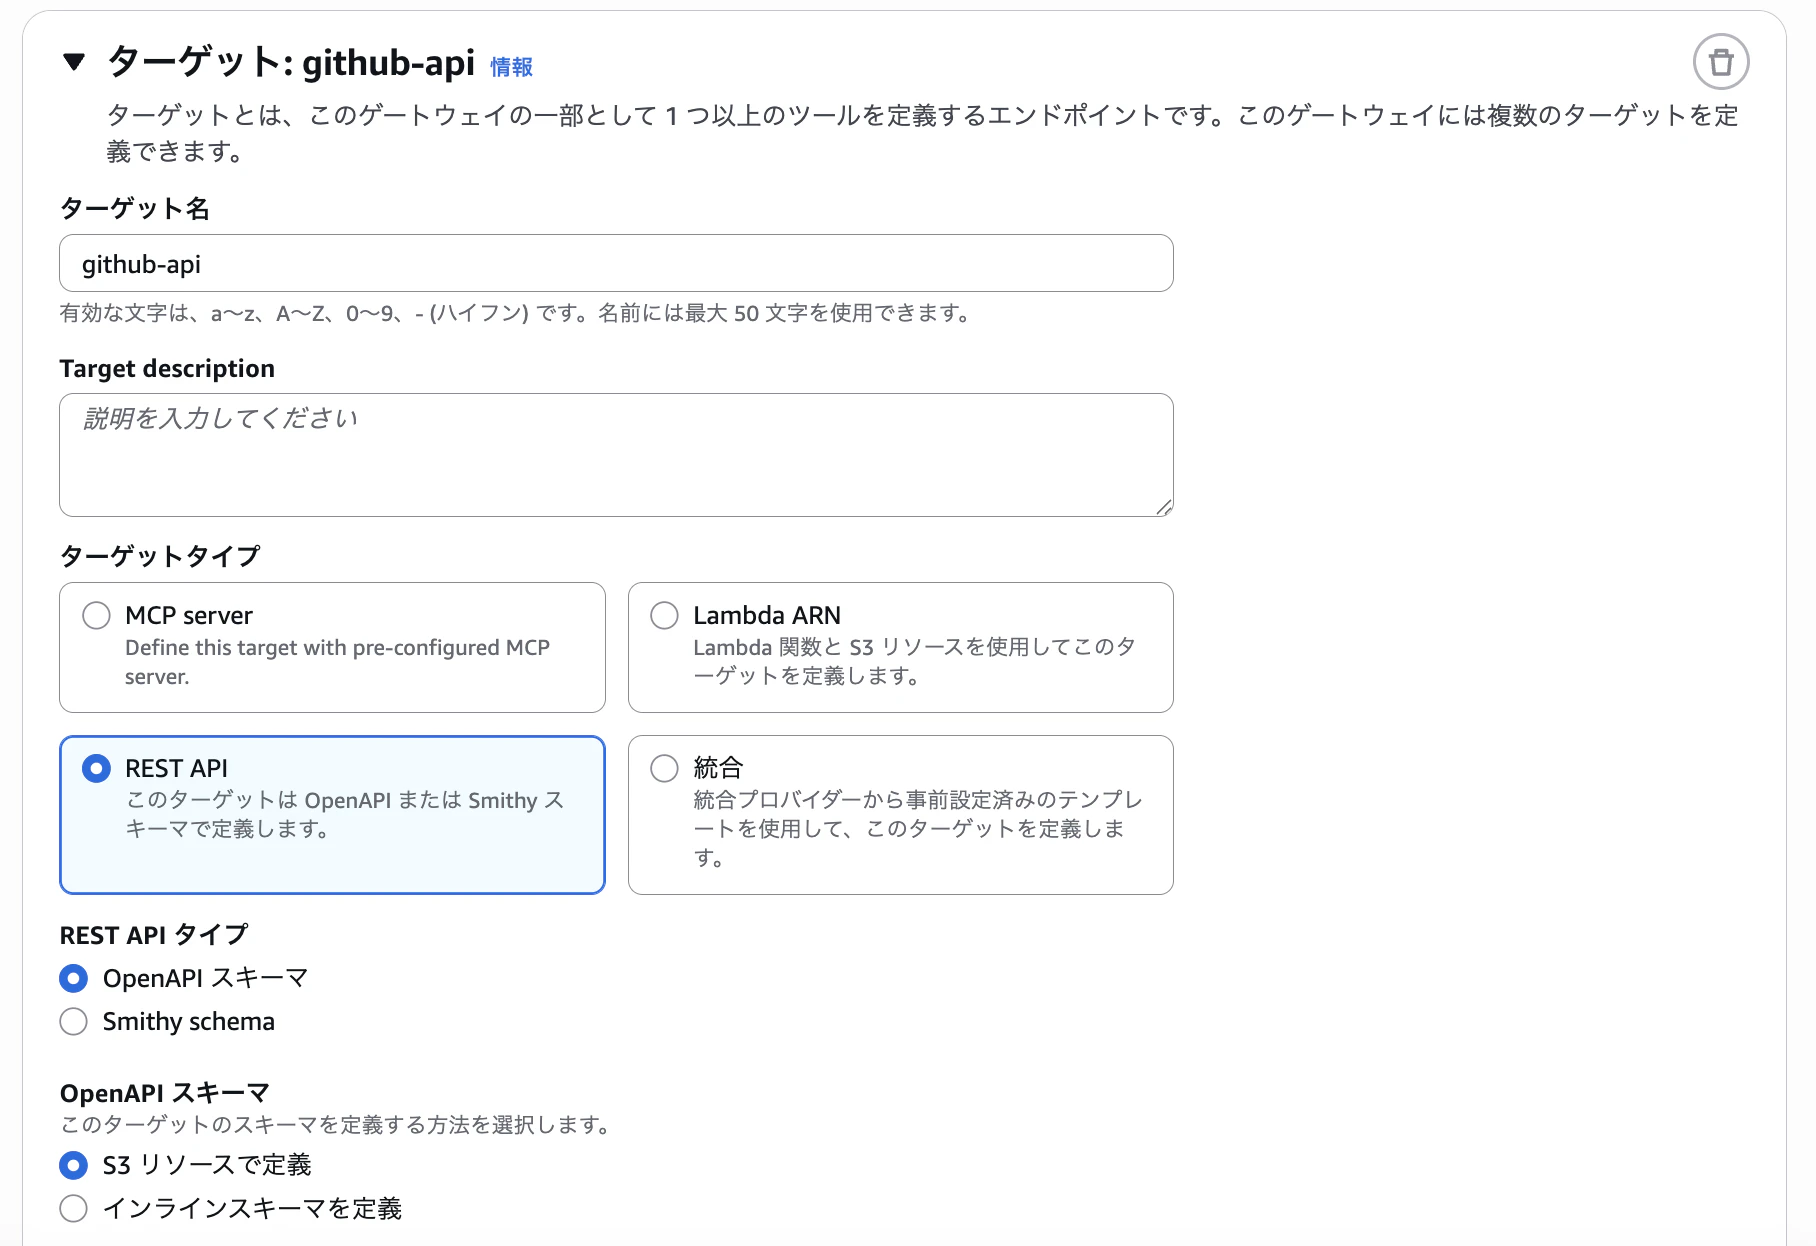Click the delete target trash icon
The image size is (1816, 1246).
[x=1722, y=62]
